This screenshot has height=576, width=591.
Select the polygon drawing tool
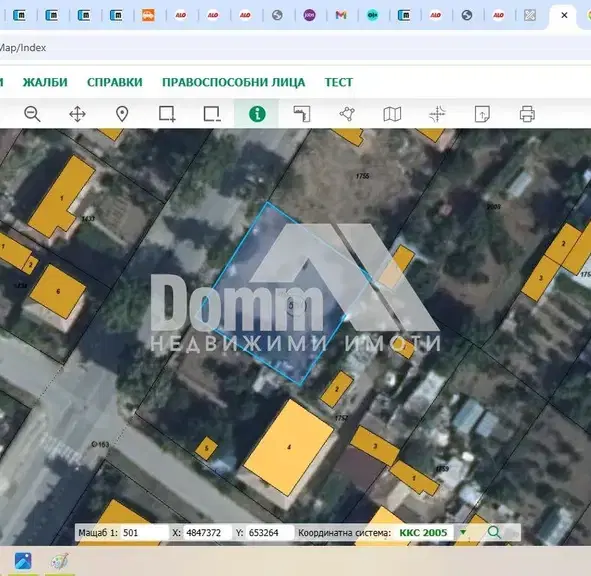[347, 114]
